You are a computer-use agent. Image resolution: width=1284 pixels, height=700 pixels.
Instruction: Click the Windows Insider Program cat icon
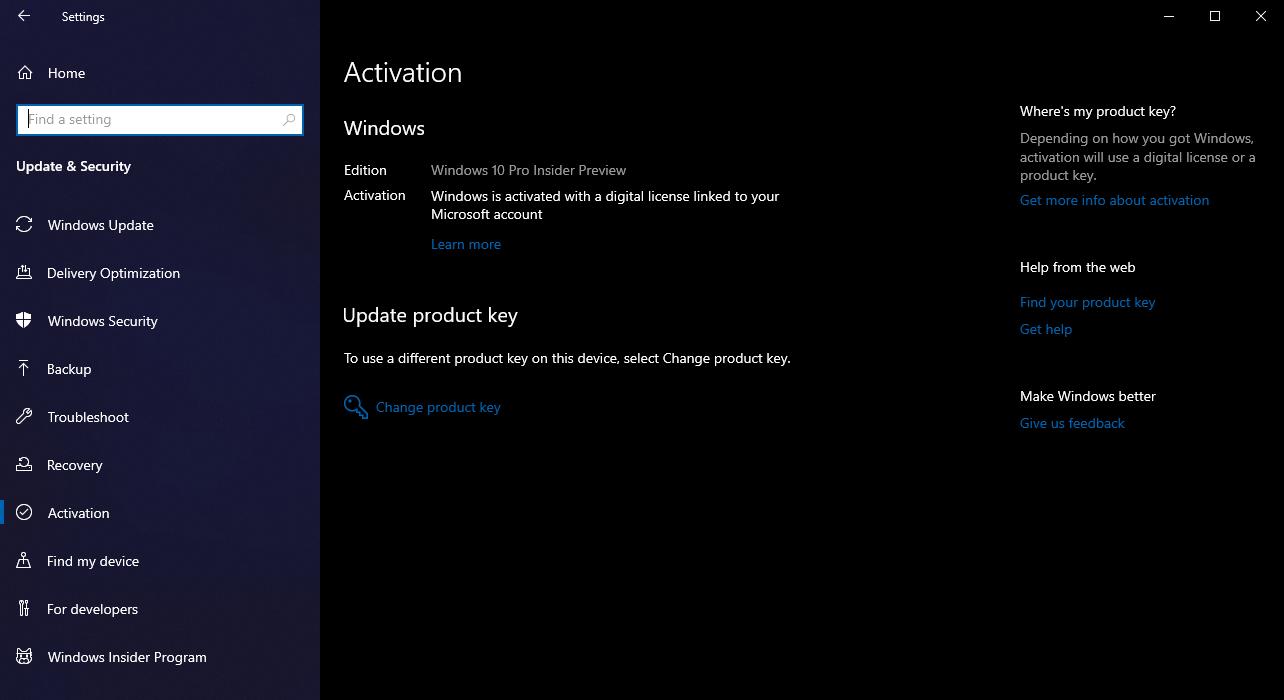[25, 657]
